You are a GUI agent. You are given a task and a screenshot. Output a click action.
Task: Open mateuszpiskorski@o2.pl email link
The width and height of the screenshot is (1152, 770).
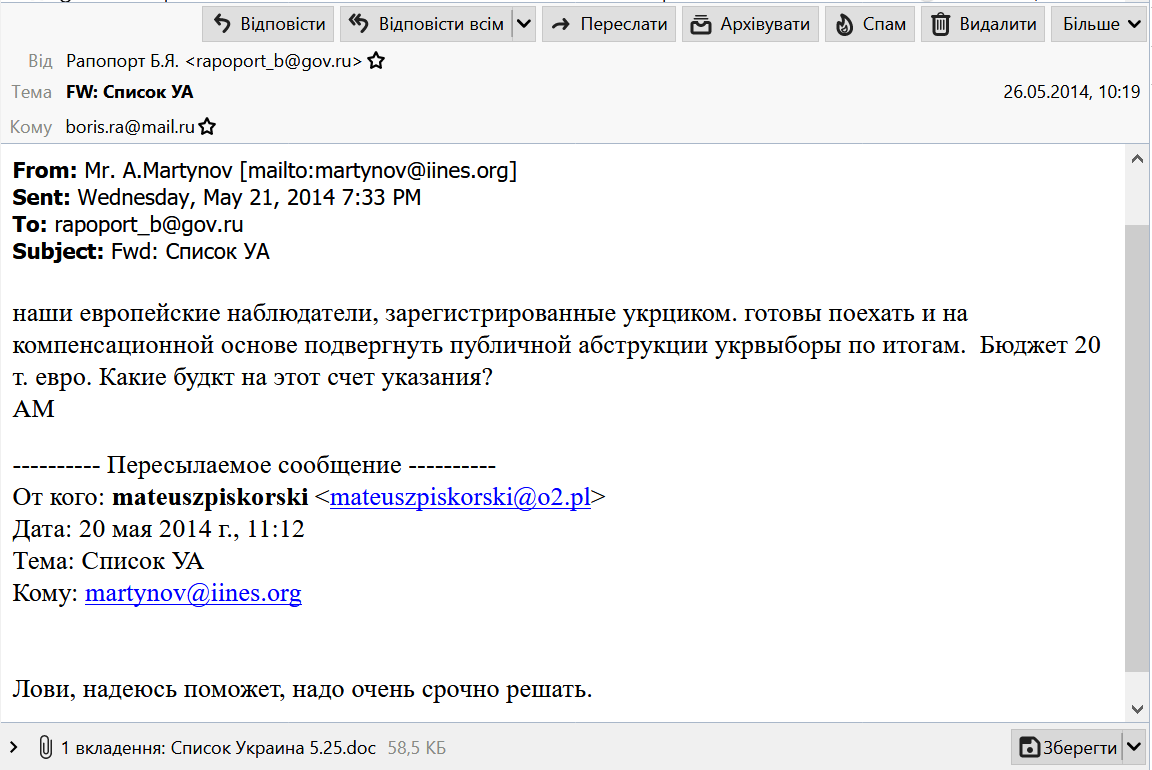click(x=460, y=497)
